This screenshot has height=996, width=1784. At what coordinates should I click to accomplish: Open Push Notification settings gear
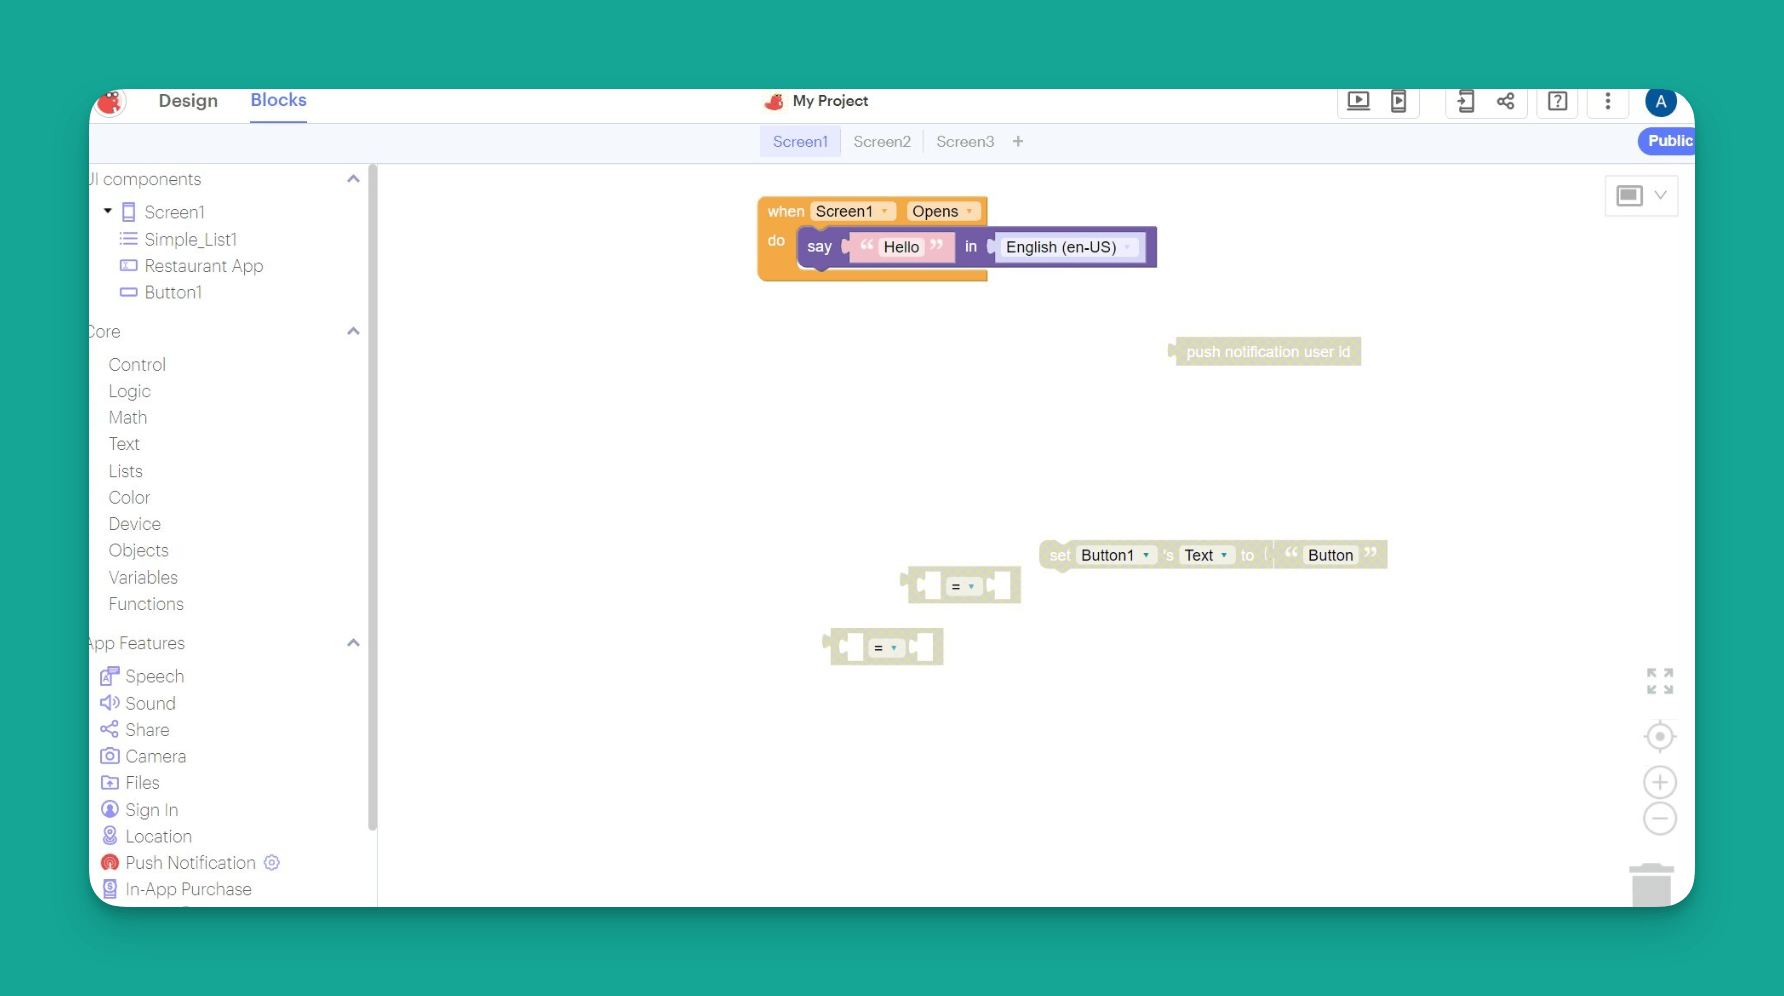tap(272, 862)
